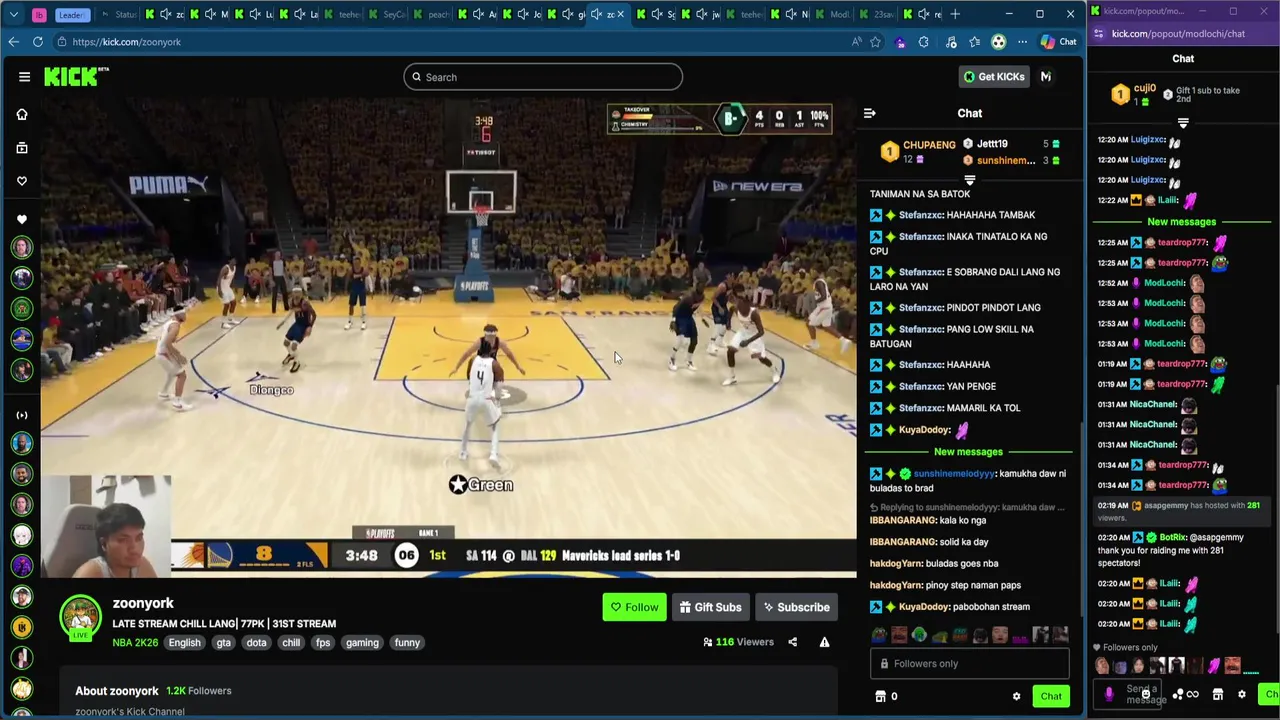
Task: Click CHUPAENG top gifter in leaderboard
Action: tap(929, 145)
